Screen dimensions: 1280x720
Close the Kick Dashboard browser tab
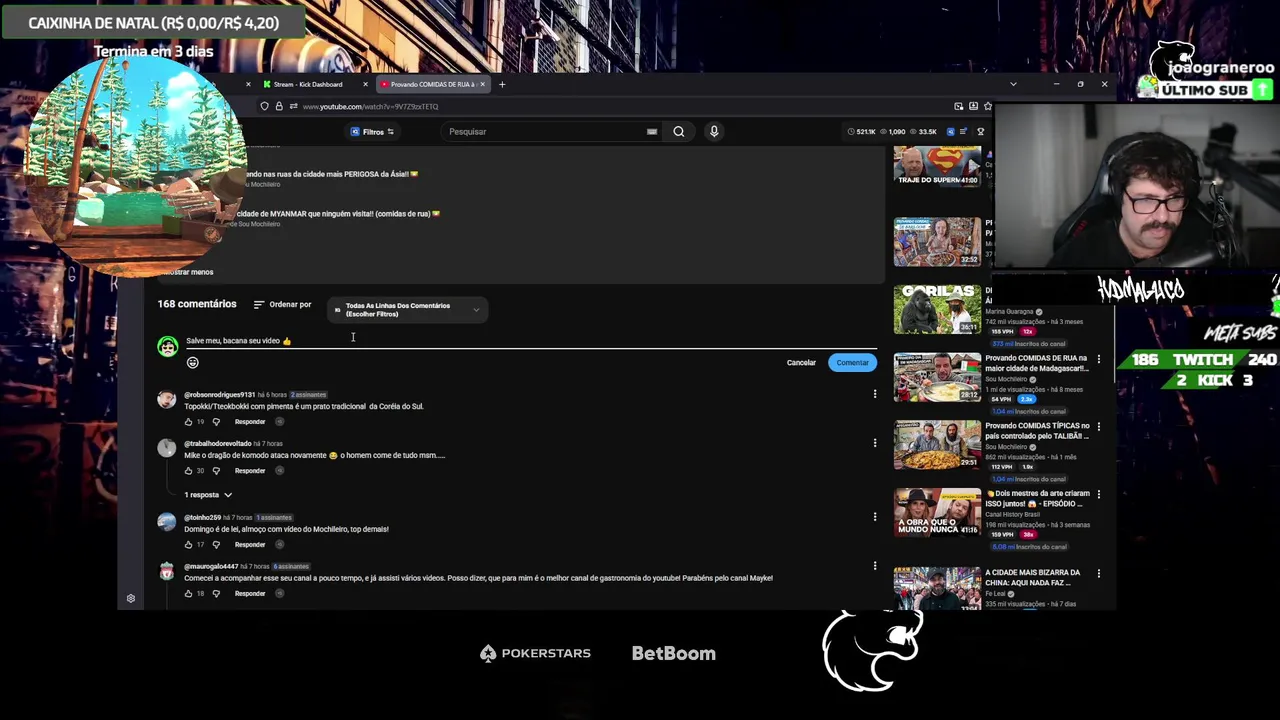(365, 84)
